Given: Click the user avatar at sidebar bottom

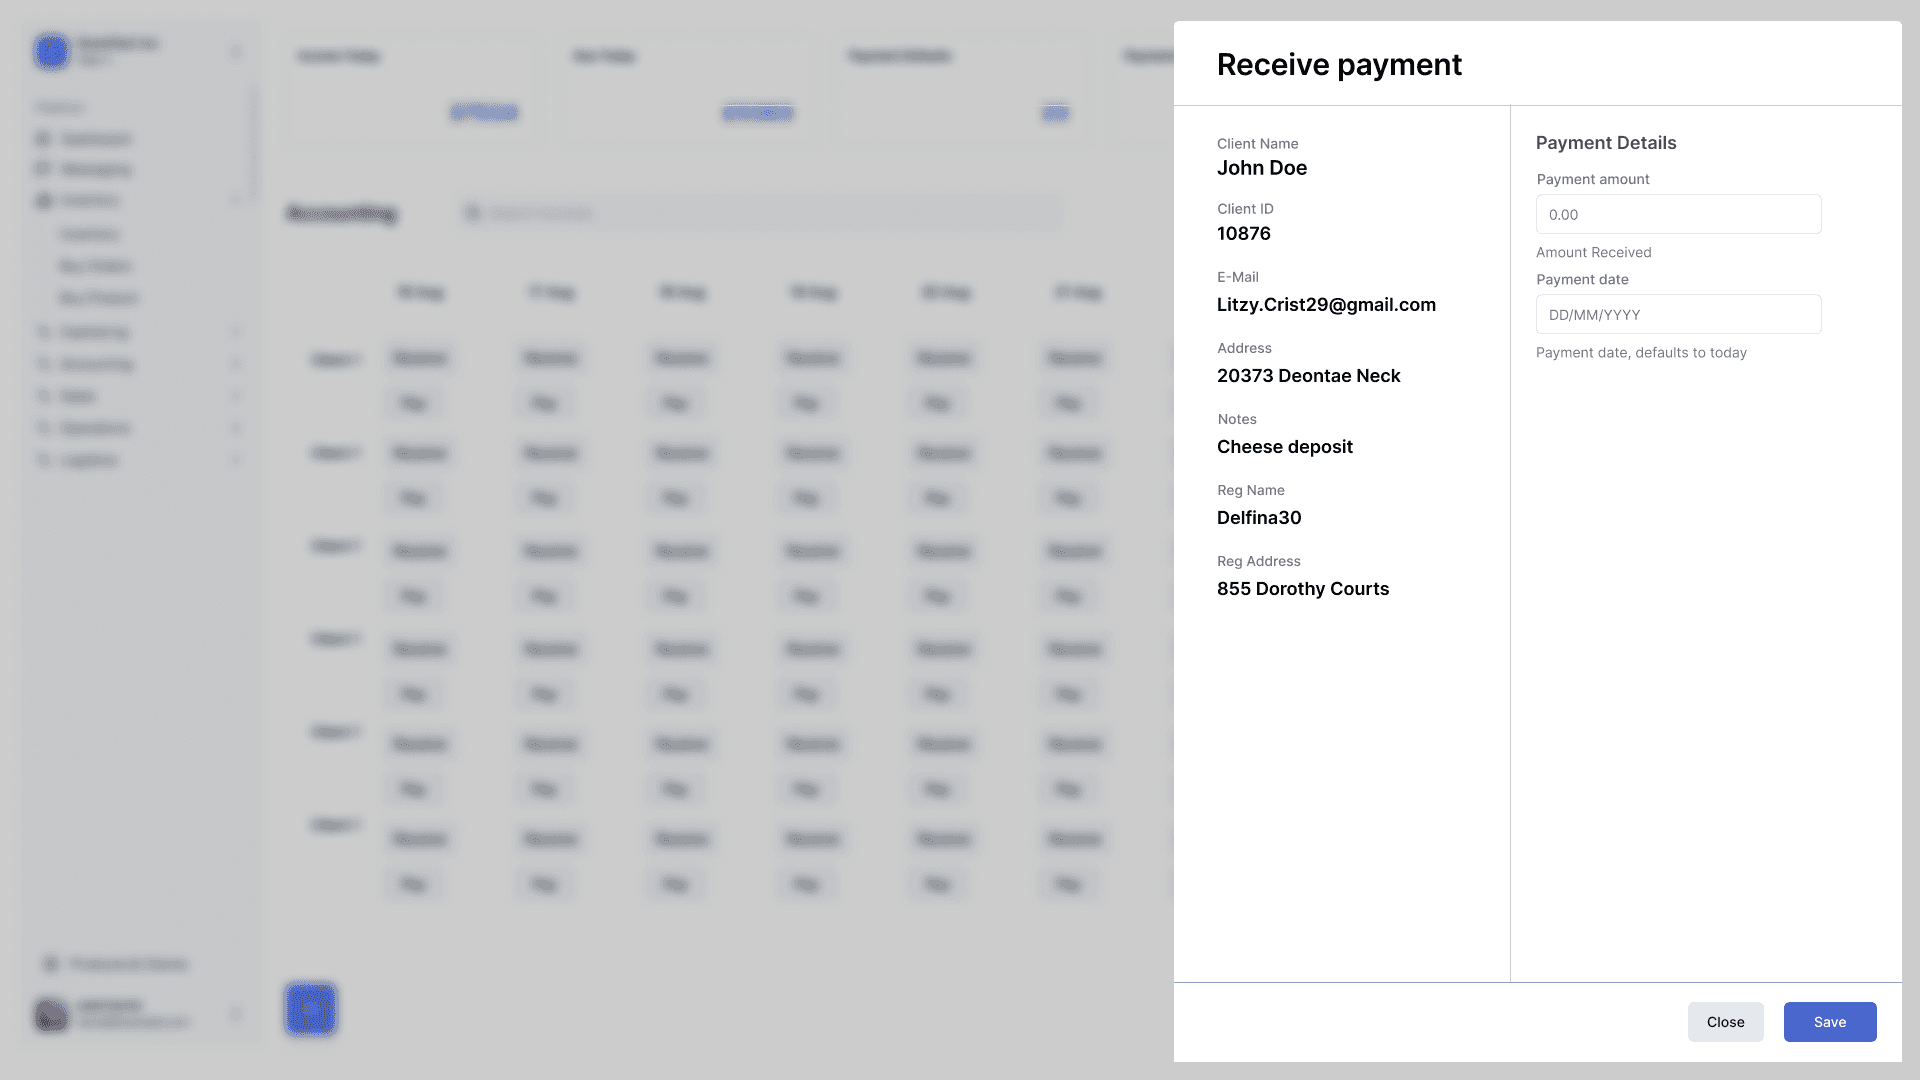Looking at the screenshot, I should pyautogui.click(x=52, y=1015).
